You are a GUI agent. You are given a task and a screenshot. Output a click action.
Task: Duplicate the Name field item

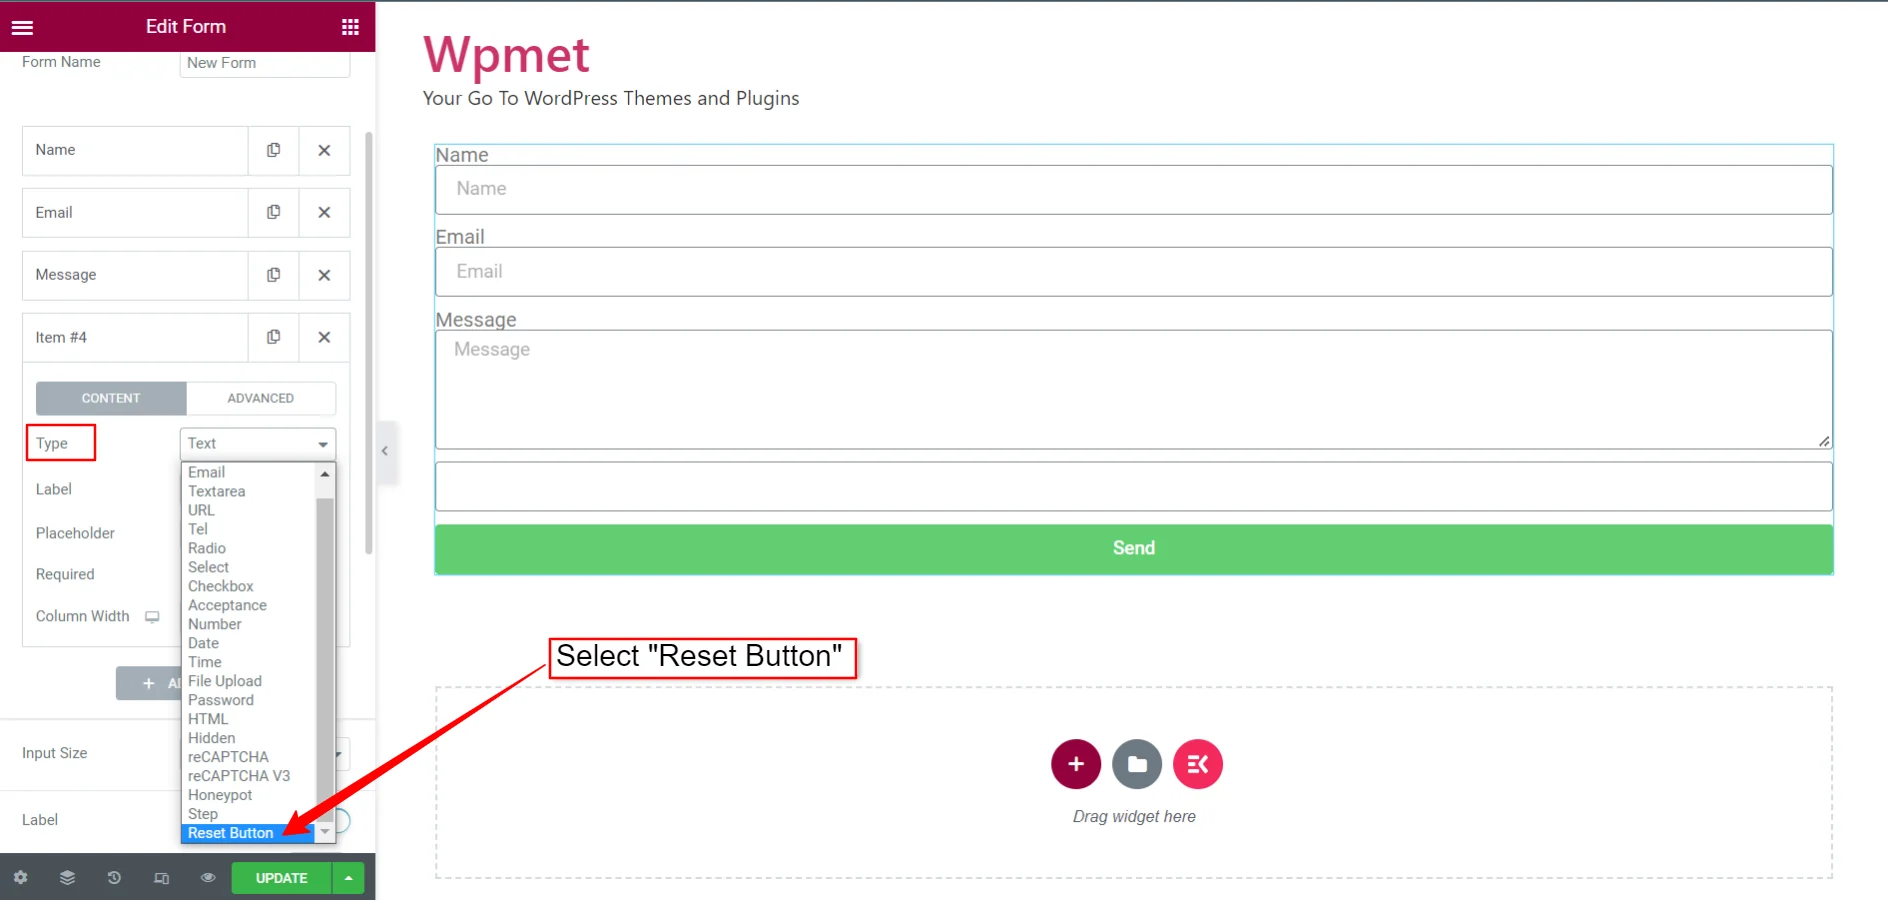tap(273, 150)
